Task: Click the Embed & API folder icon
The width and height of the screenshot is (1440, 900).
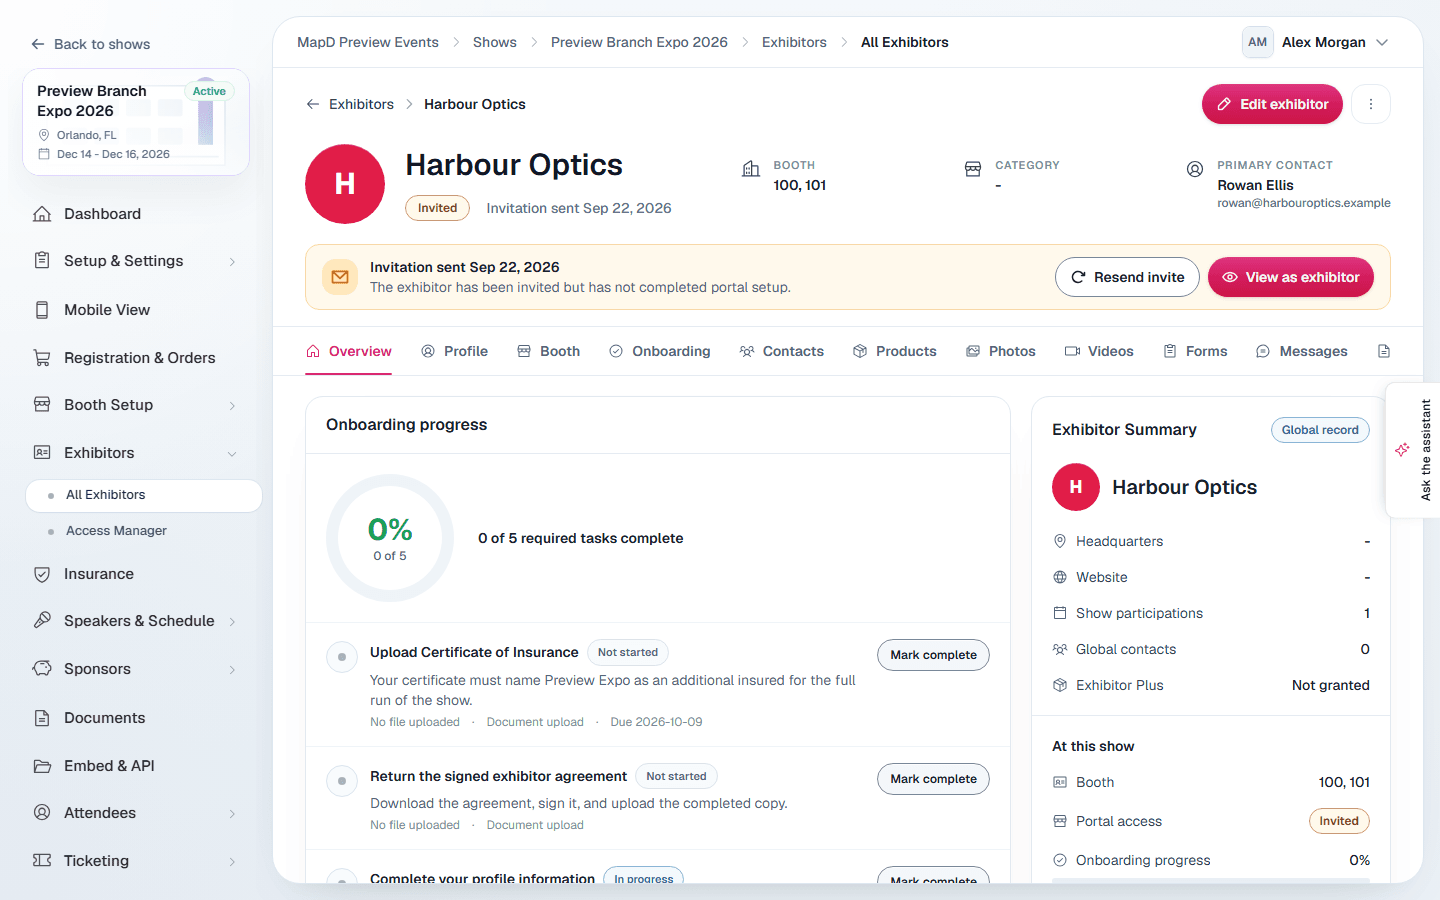Action: (x=42, y=766)
